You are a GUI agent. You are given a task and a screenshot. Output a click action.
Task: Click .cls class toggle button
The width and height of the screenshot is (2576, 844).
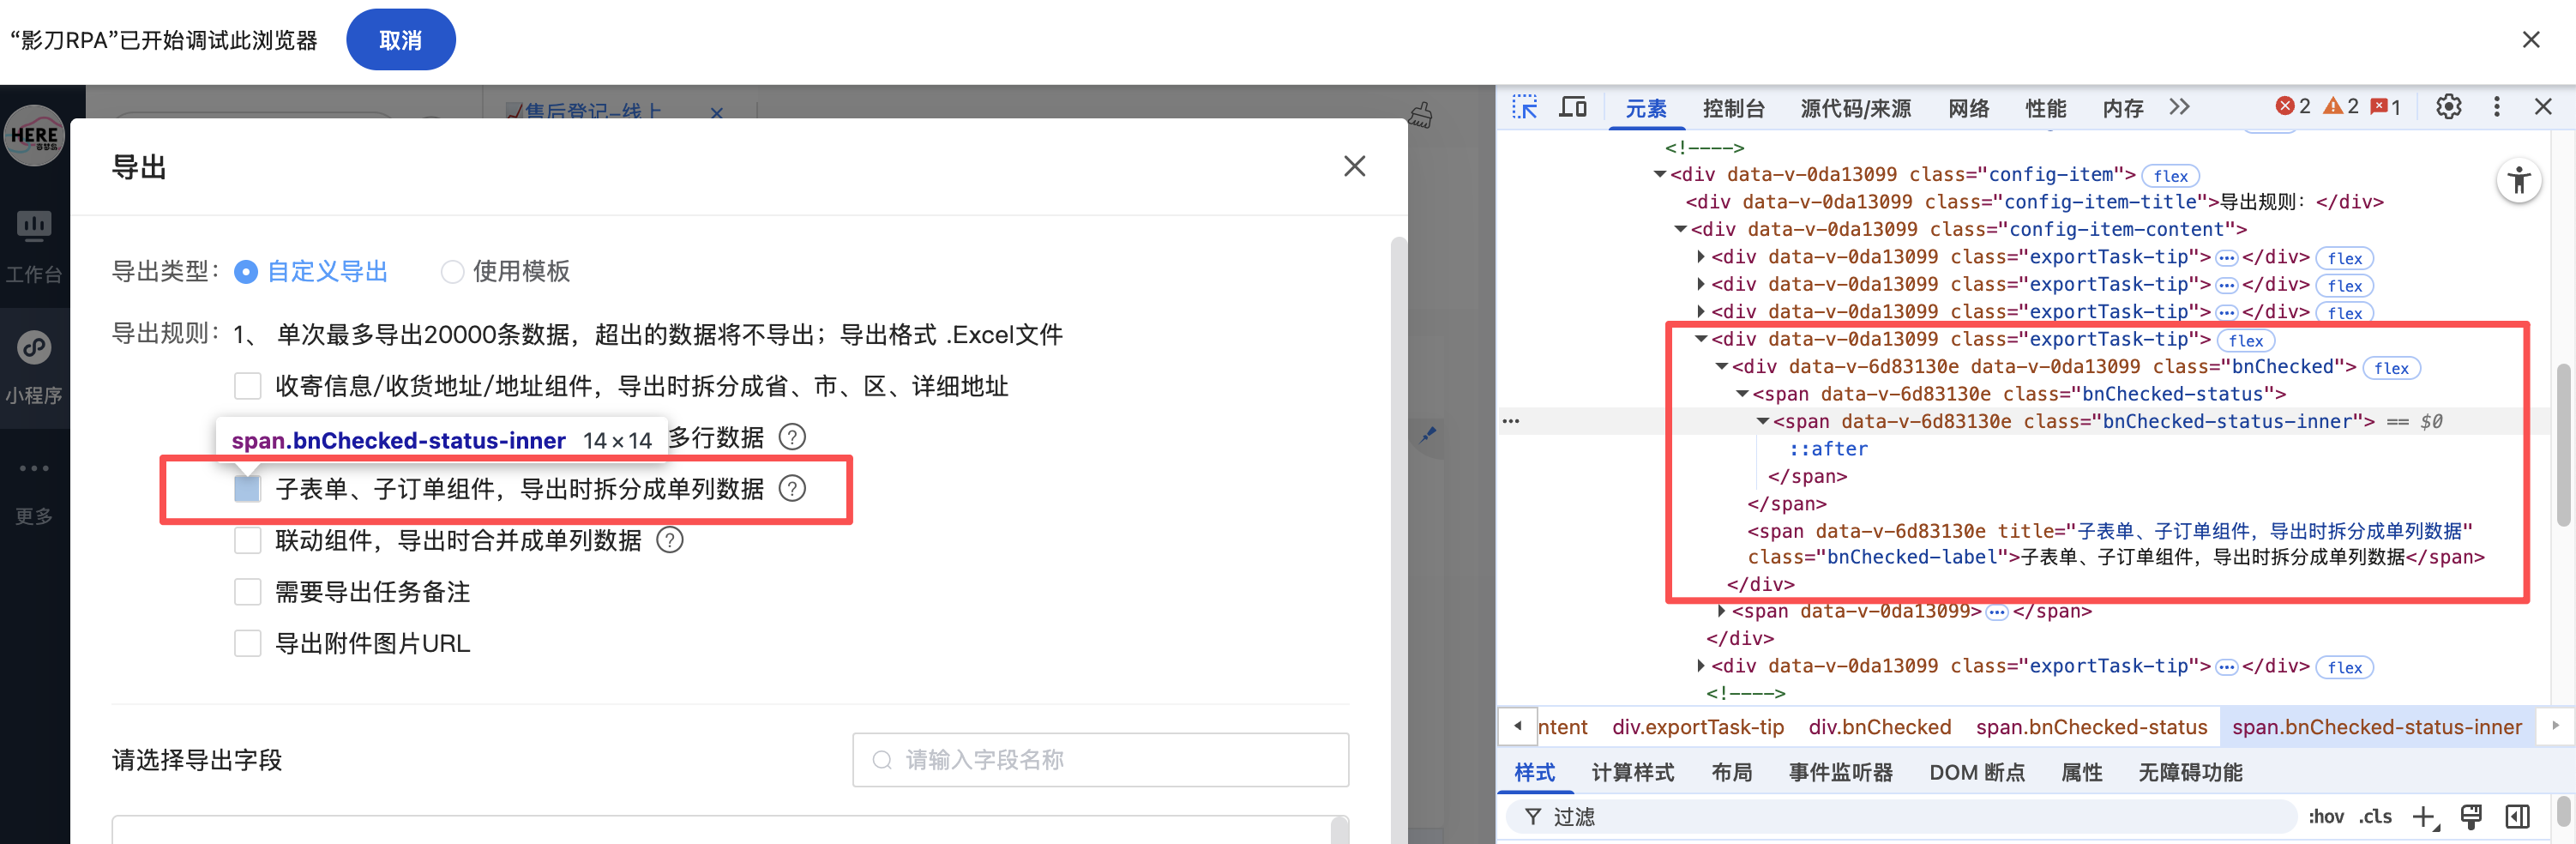(x=2376, y=817)
